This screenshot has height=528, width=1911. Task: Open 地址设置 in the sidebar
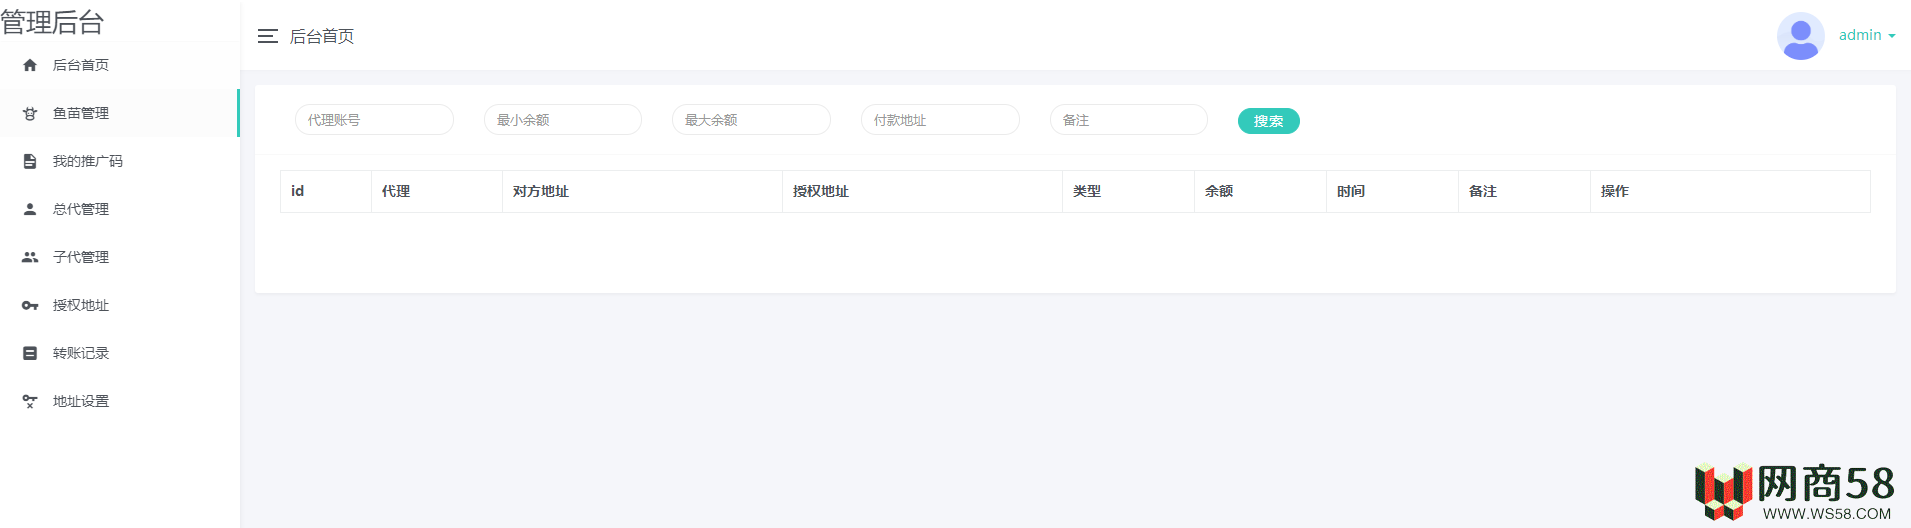click(120, 401)
